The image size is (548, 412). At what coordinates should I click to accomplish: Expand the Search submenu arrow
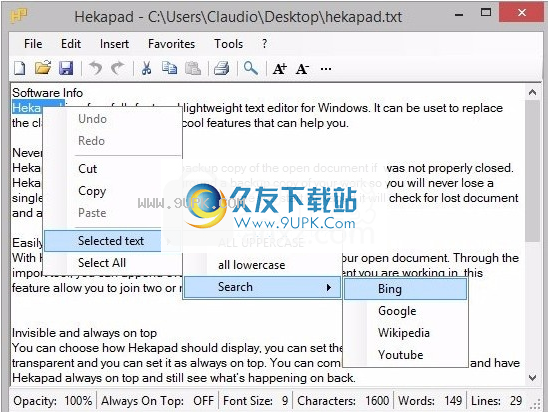(x=329, y=287)
